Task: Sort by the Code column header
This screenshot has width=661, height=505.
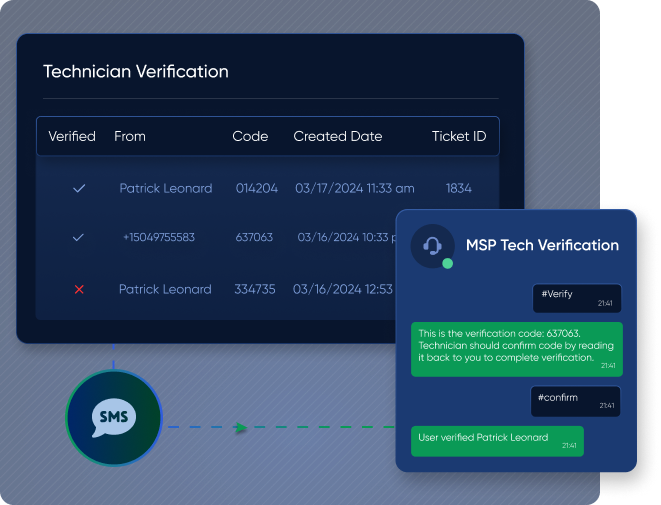Action: pos(250,136)
